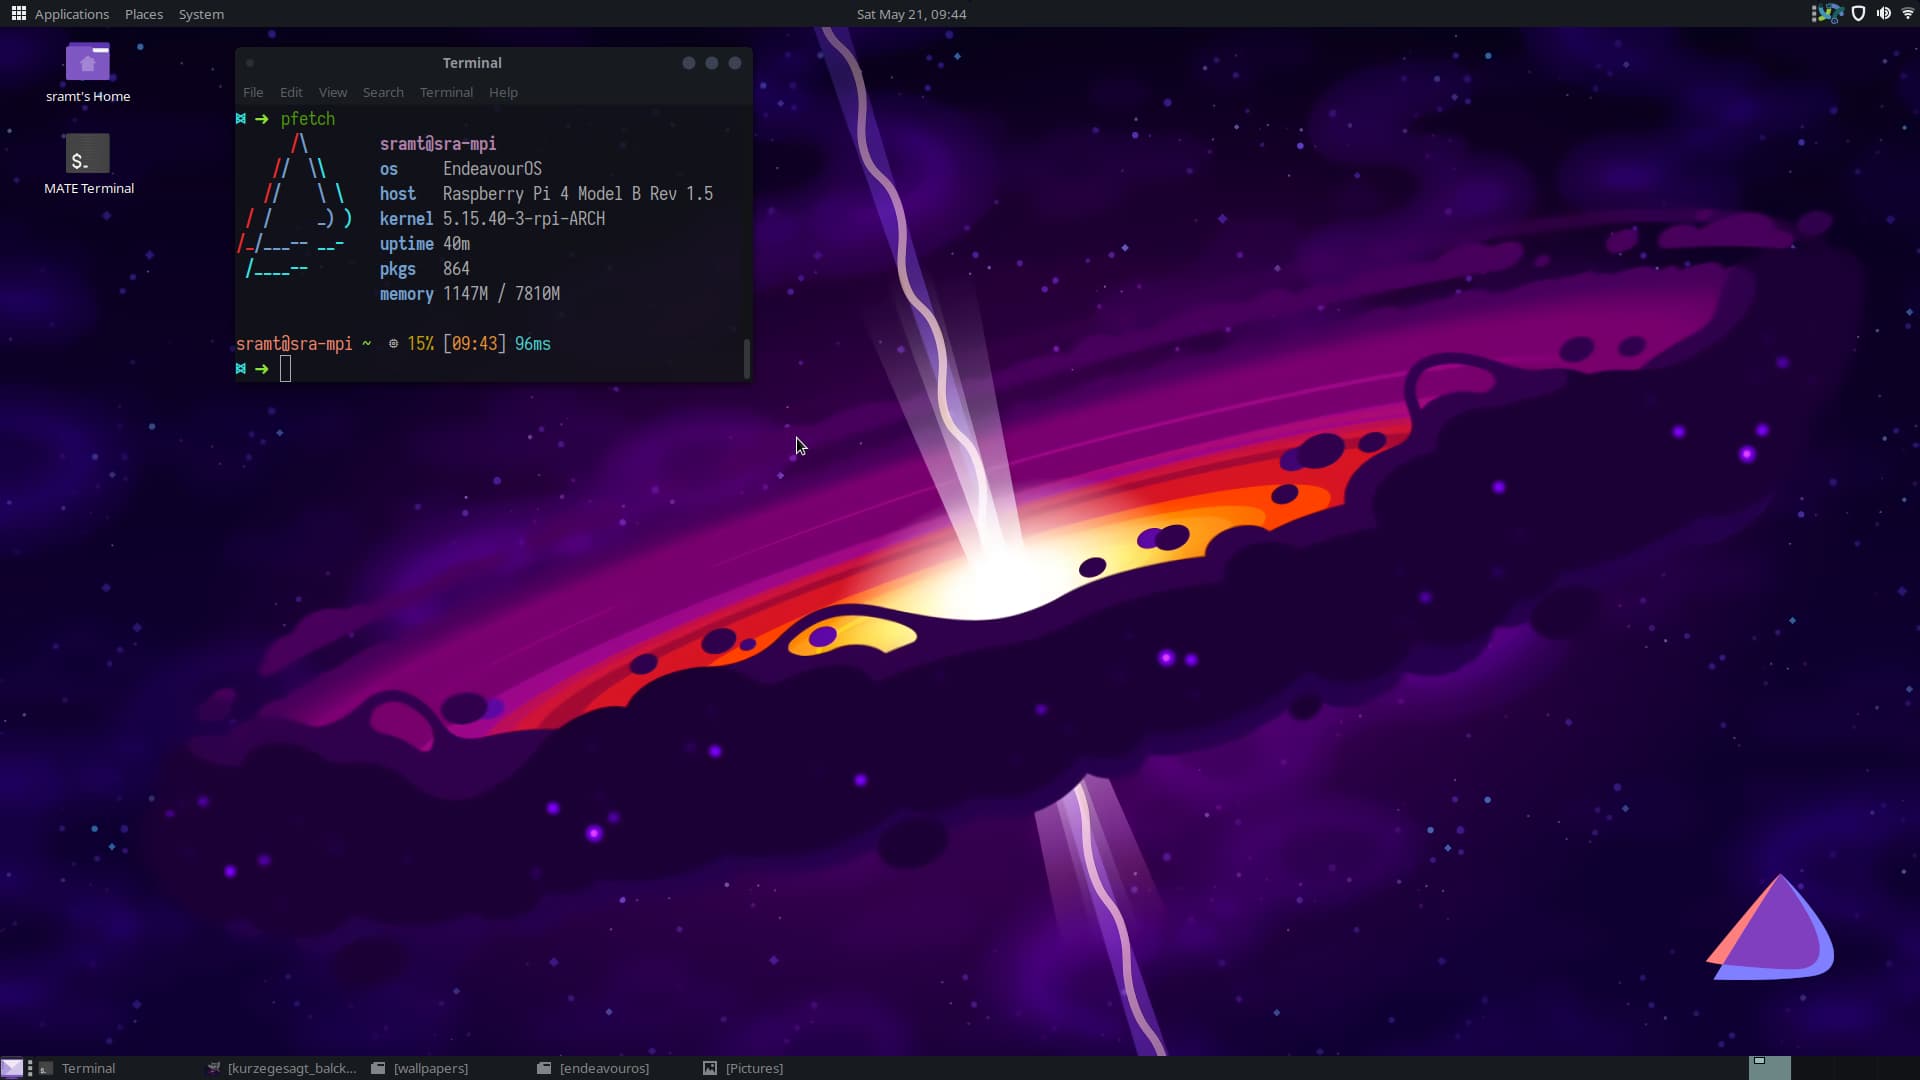The width and height of the screenshot is (1920, 1080).
Task: Open the terminal Edit menu
Action: click(x=291, y=92)
